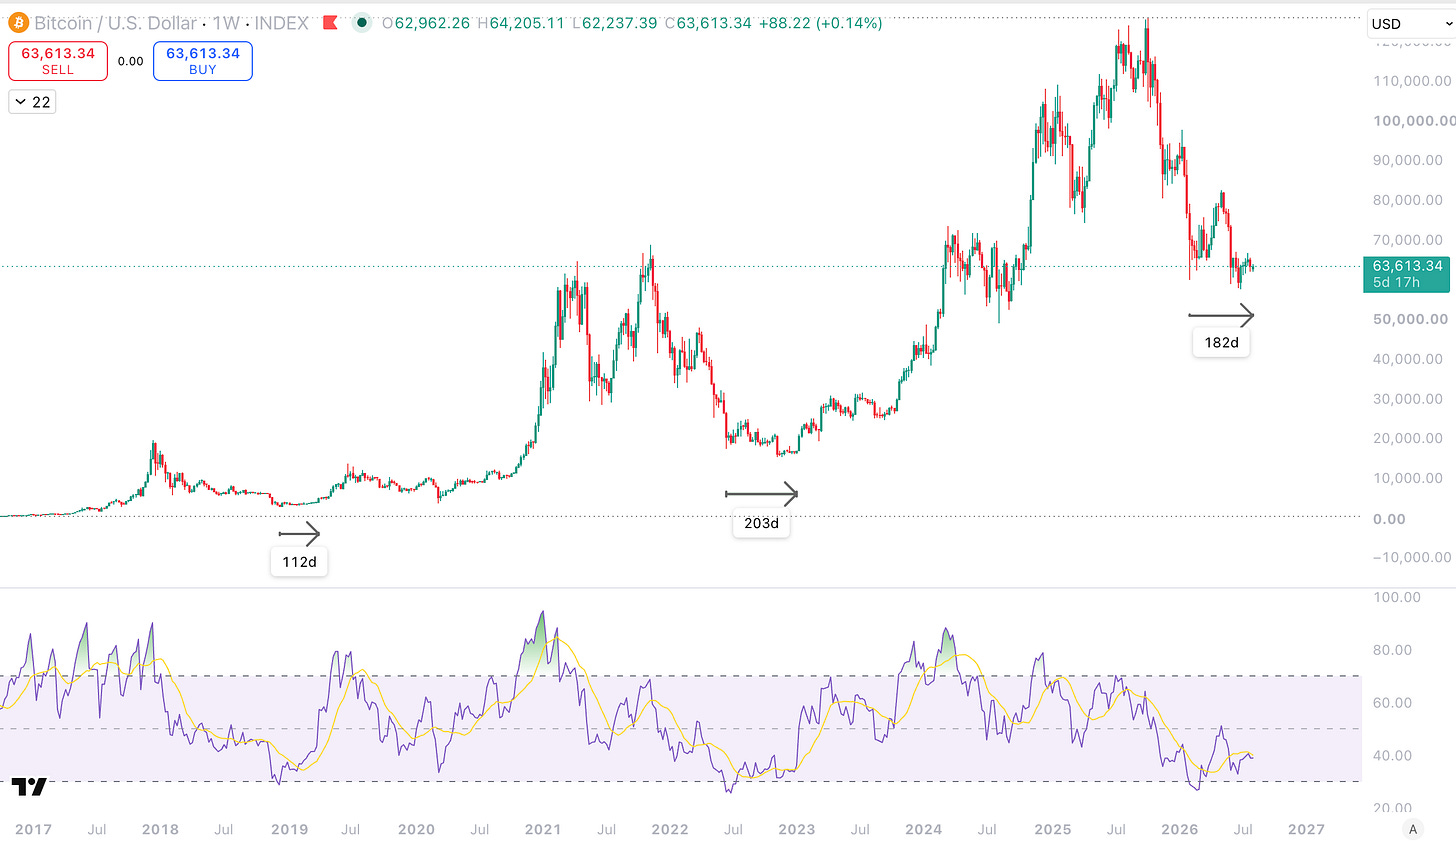Click the red flag icon beside INDEX
Screen dimensions: 1456x845
(331, 22)
